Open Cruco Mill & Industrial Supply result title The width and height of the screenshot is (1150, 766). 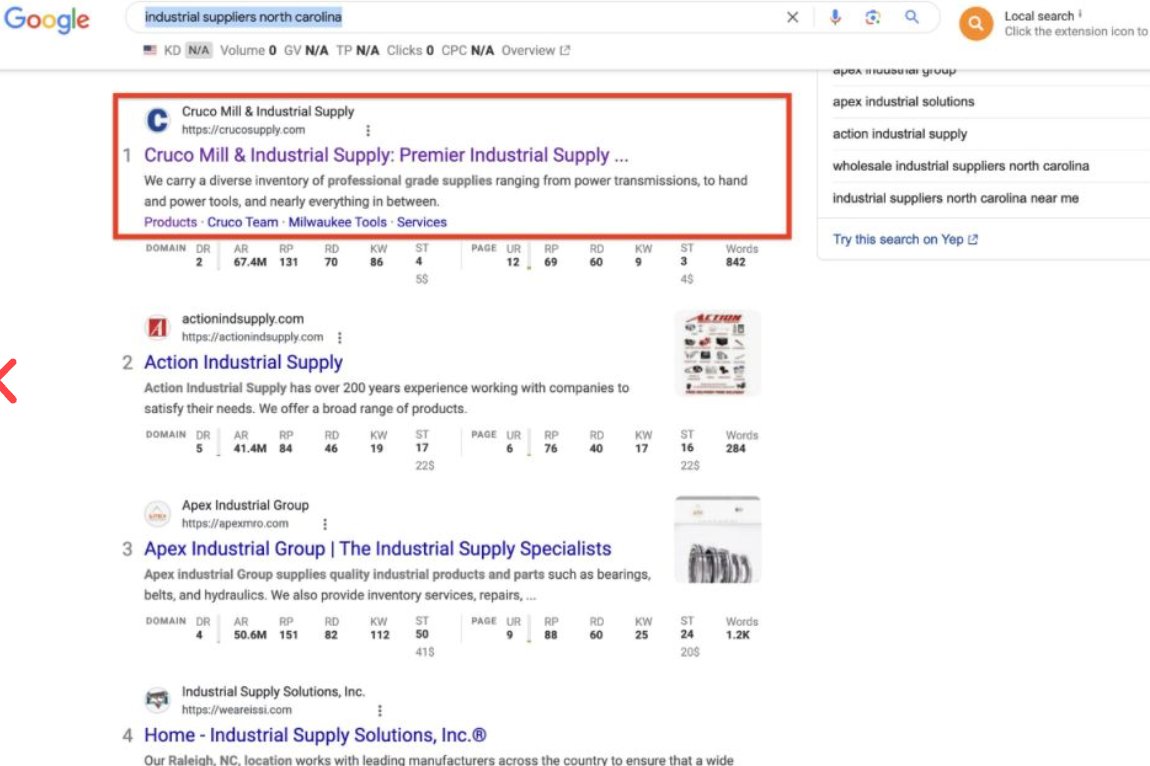pyautogui.click(x=386, y=155)
